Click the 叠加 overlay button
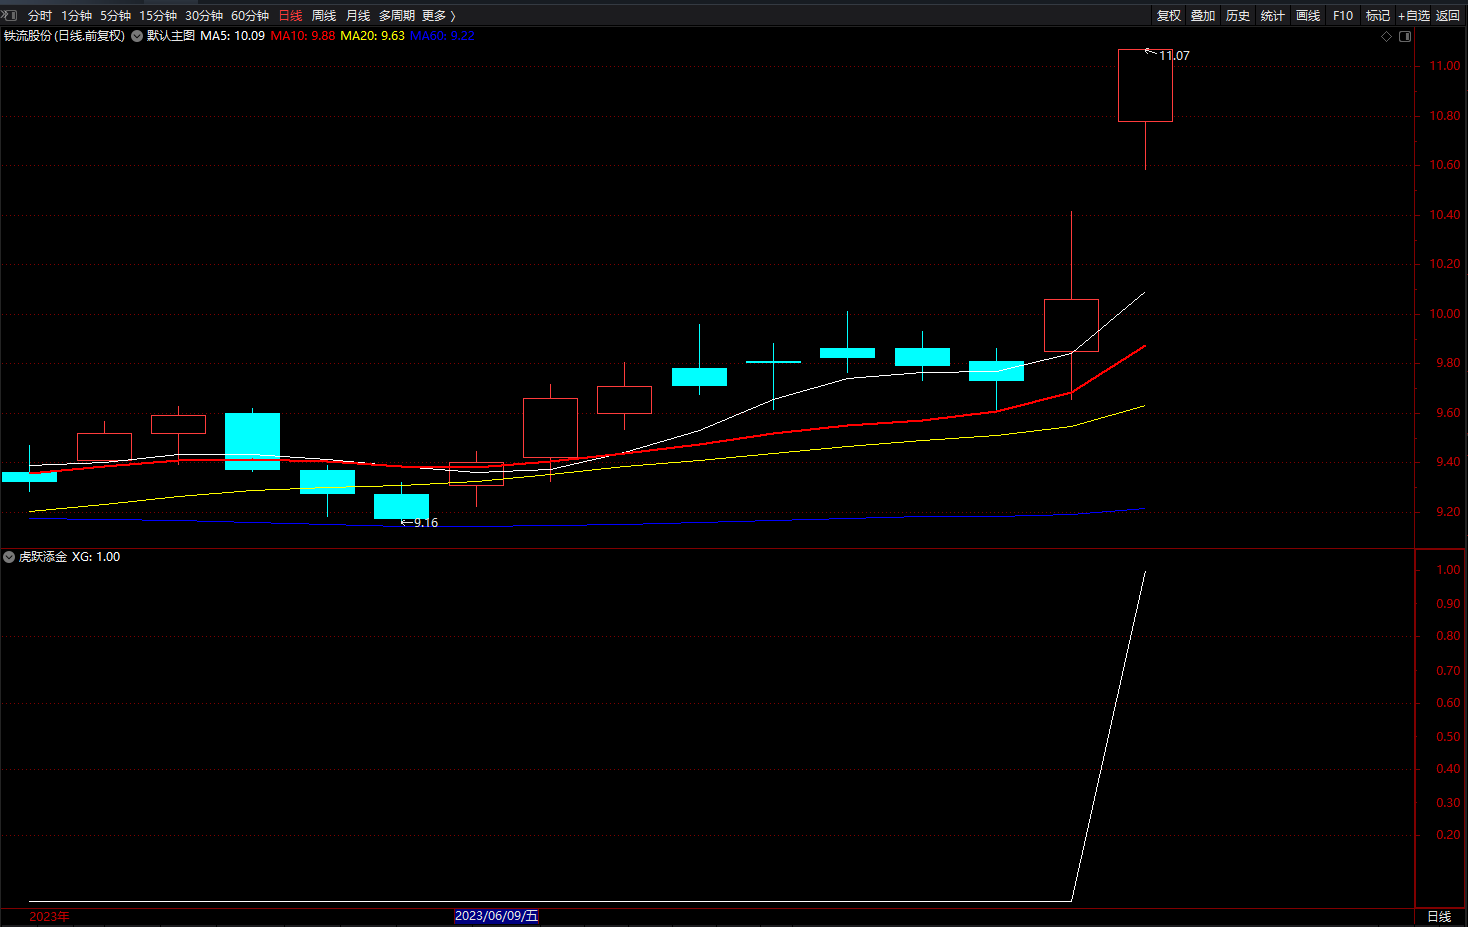This screenshot has width=1468, height=927. click(x=1203, y=16)
